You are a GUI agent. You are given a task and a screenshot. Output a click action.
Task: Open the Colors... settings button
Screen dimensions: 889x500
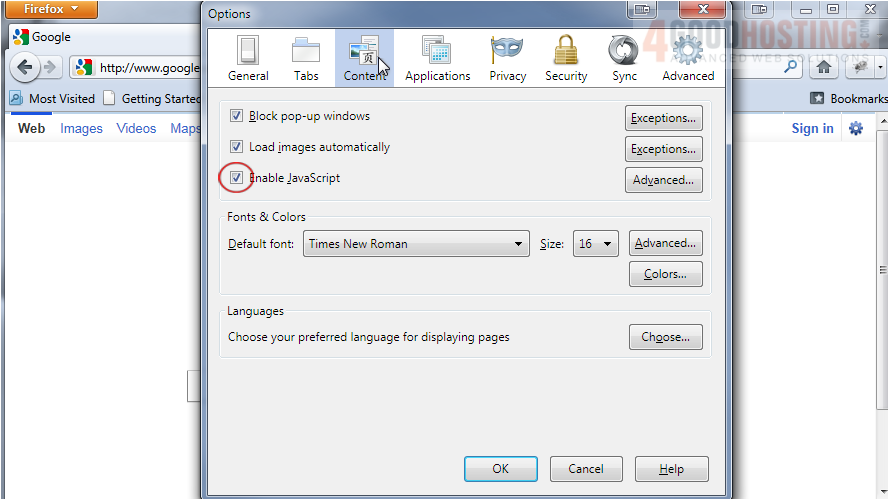click(x=665, y=274)
